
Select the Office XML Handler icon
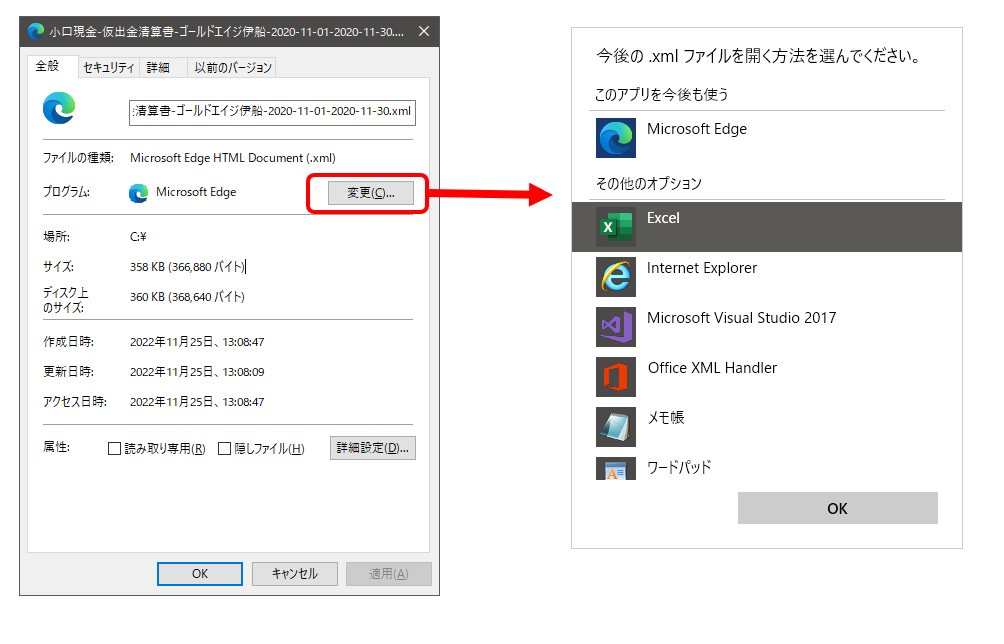615,377
